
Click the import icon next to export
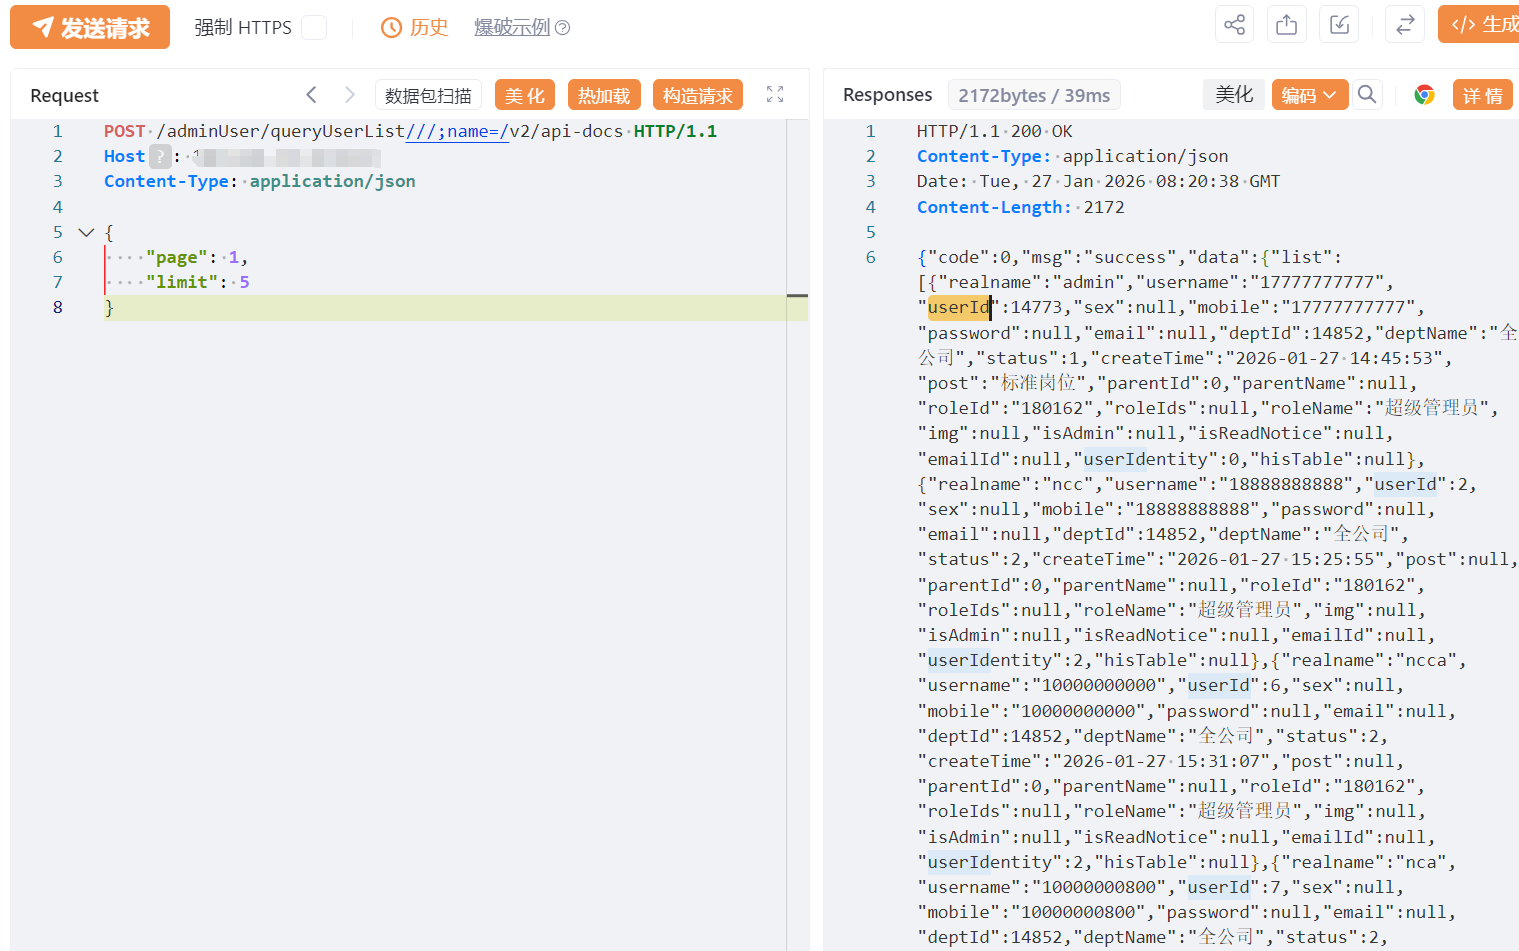pyautogui.click(x=1339, y=25)
